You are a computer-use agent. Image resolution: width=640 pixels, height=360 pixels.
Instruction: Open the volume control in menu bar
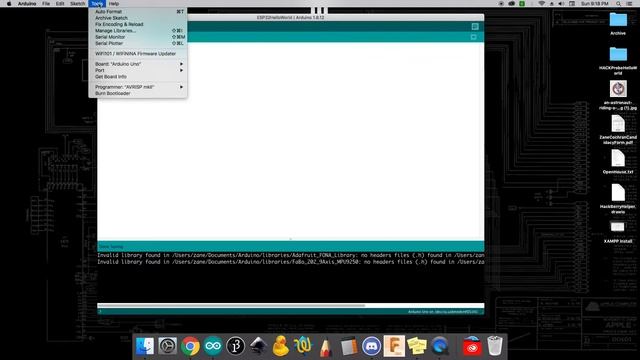tap(562, 4)
